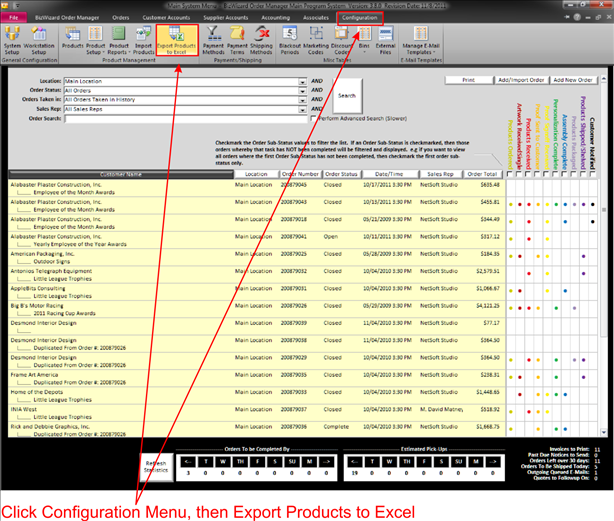This screenshot has width=614, height=521.
Task: Expand the Sales Rep dropdown
Action: pyautogui.click(x=302, y=109)
